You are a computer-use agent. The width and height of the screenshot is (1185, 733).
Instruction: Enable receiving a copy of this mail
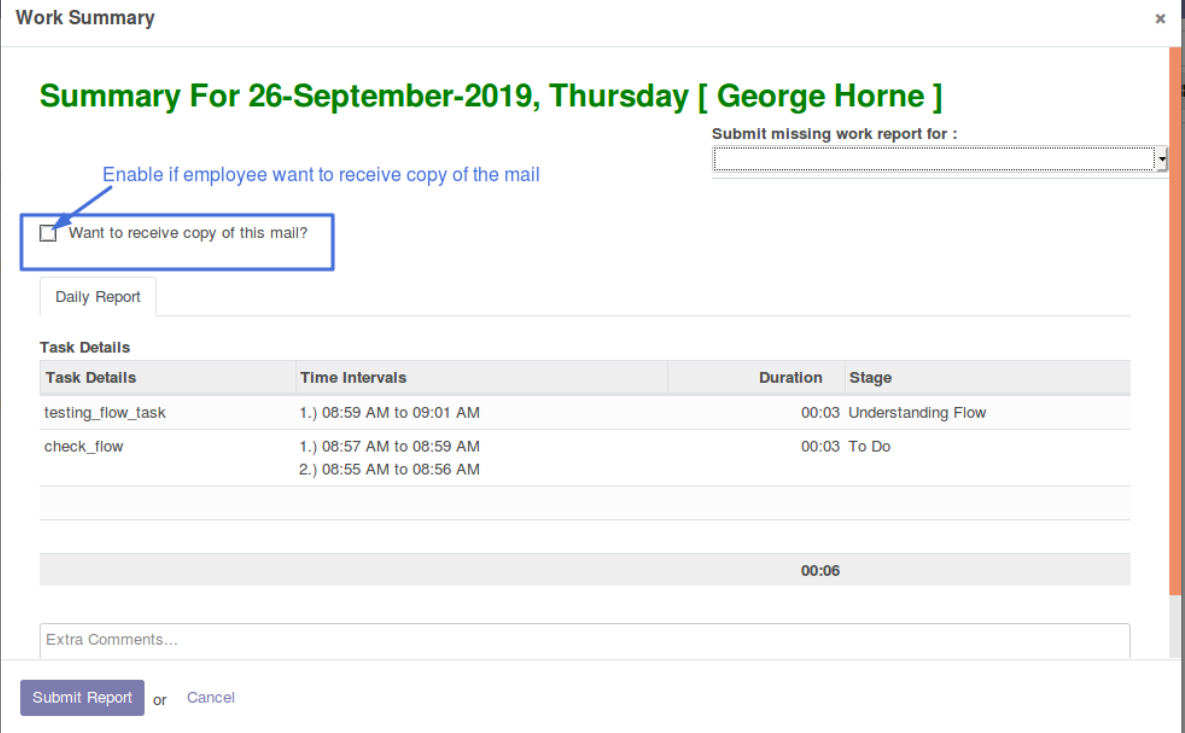(48, 234)
